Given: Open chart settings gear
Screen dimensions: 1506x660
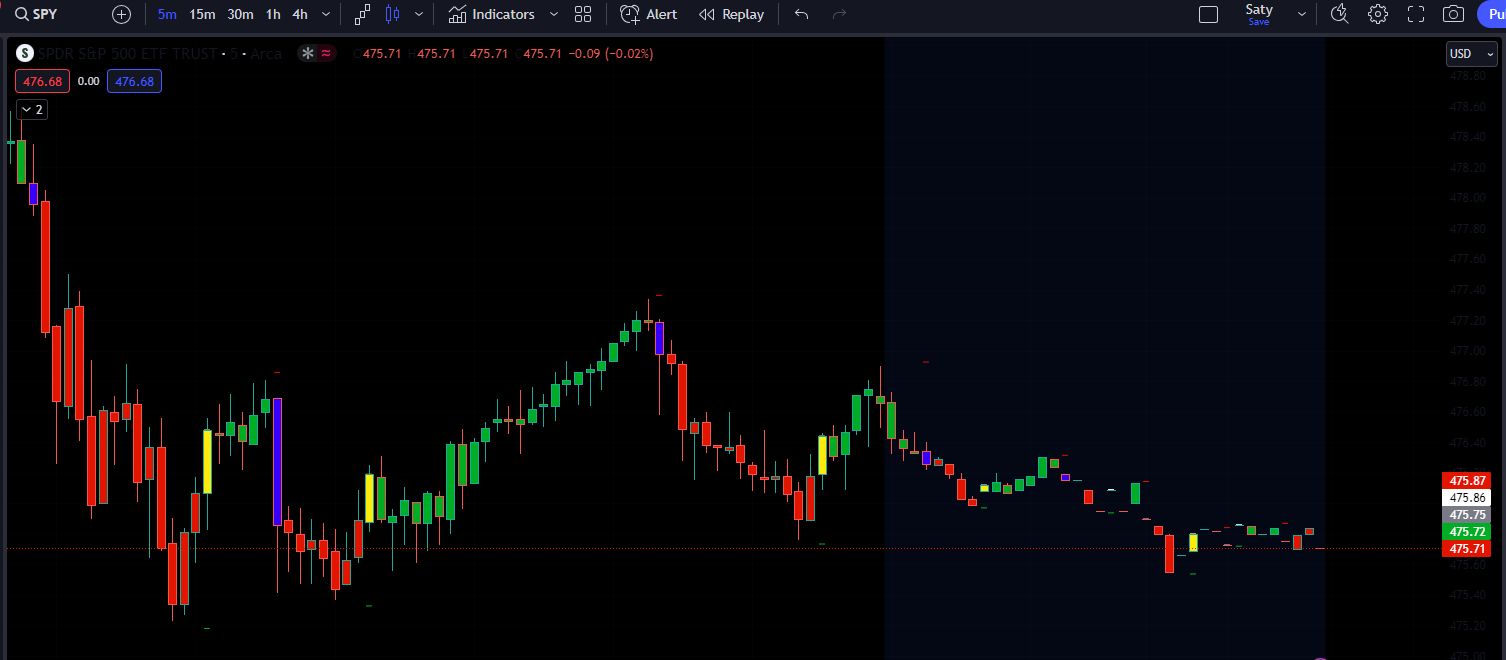Looking at the screenshot, I should point(1378,14).
